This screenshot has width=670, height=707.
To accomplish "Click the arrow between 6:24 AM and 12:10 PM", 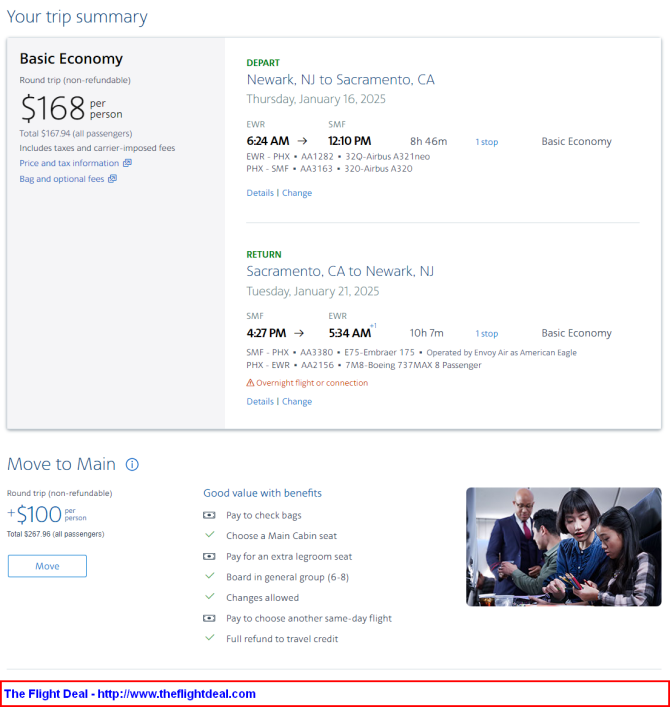I will [302, 141].
